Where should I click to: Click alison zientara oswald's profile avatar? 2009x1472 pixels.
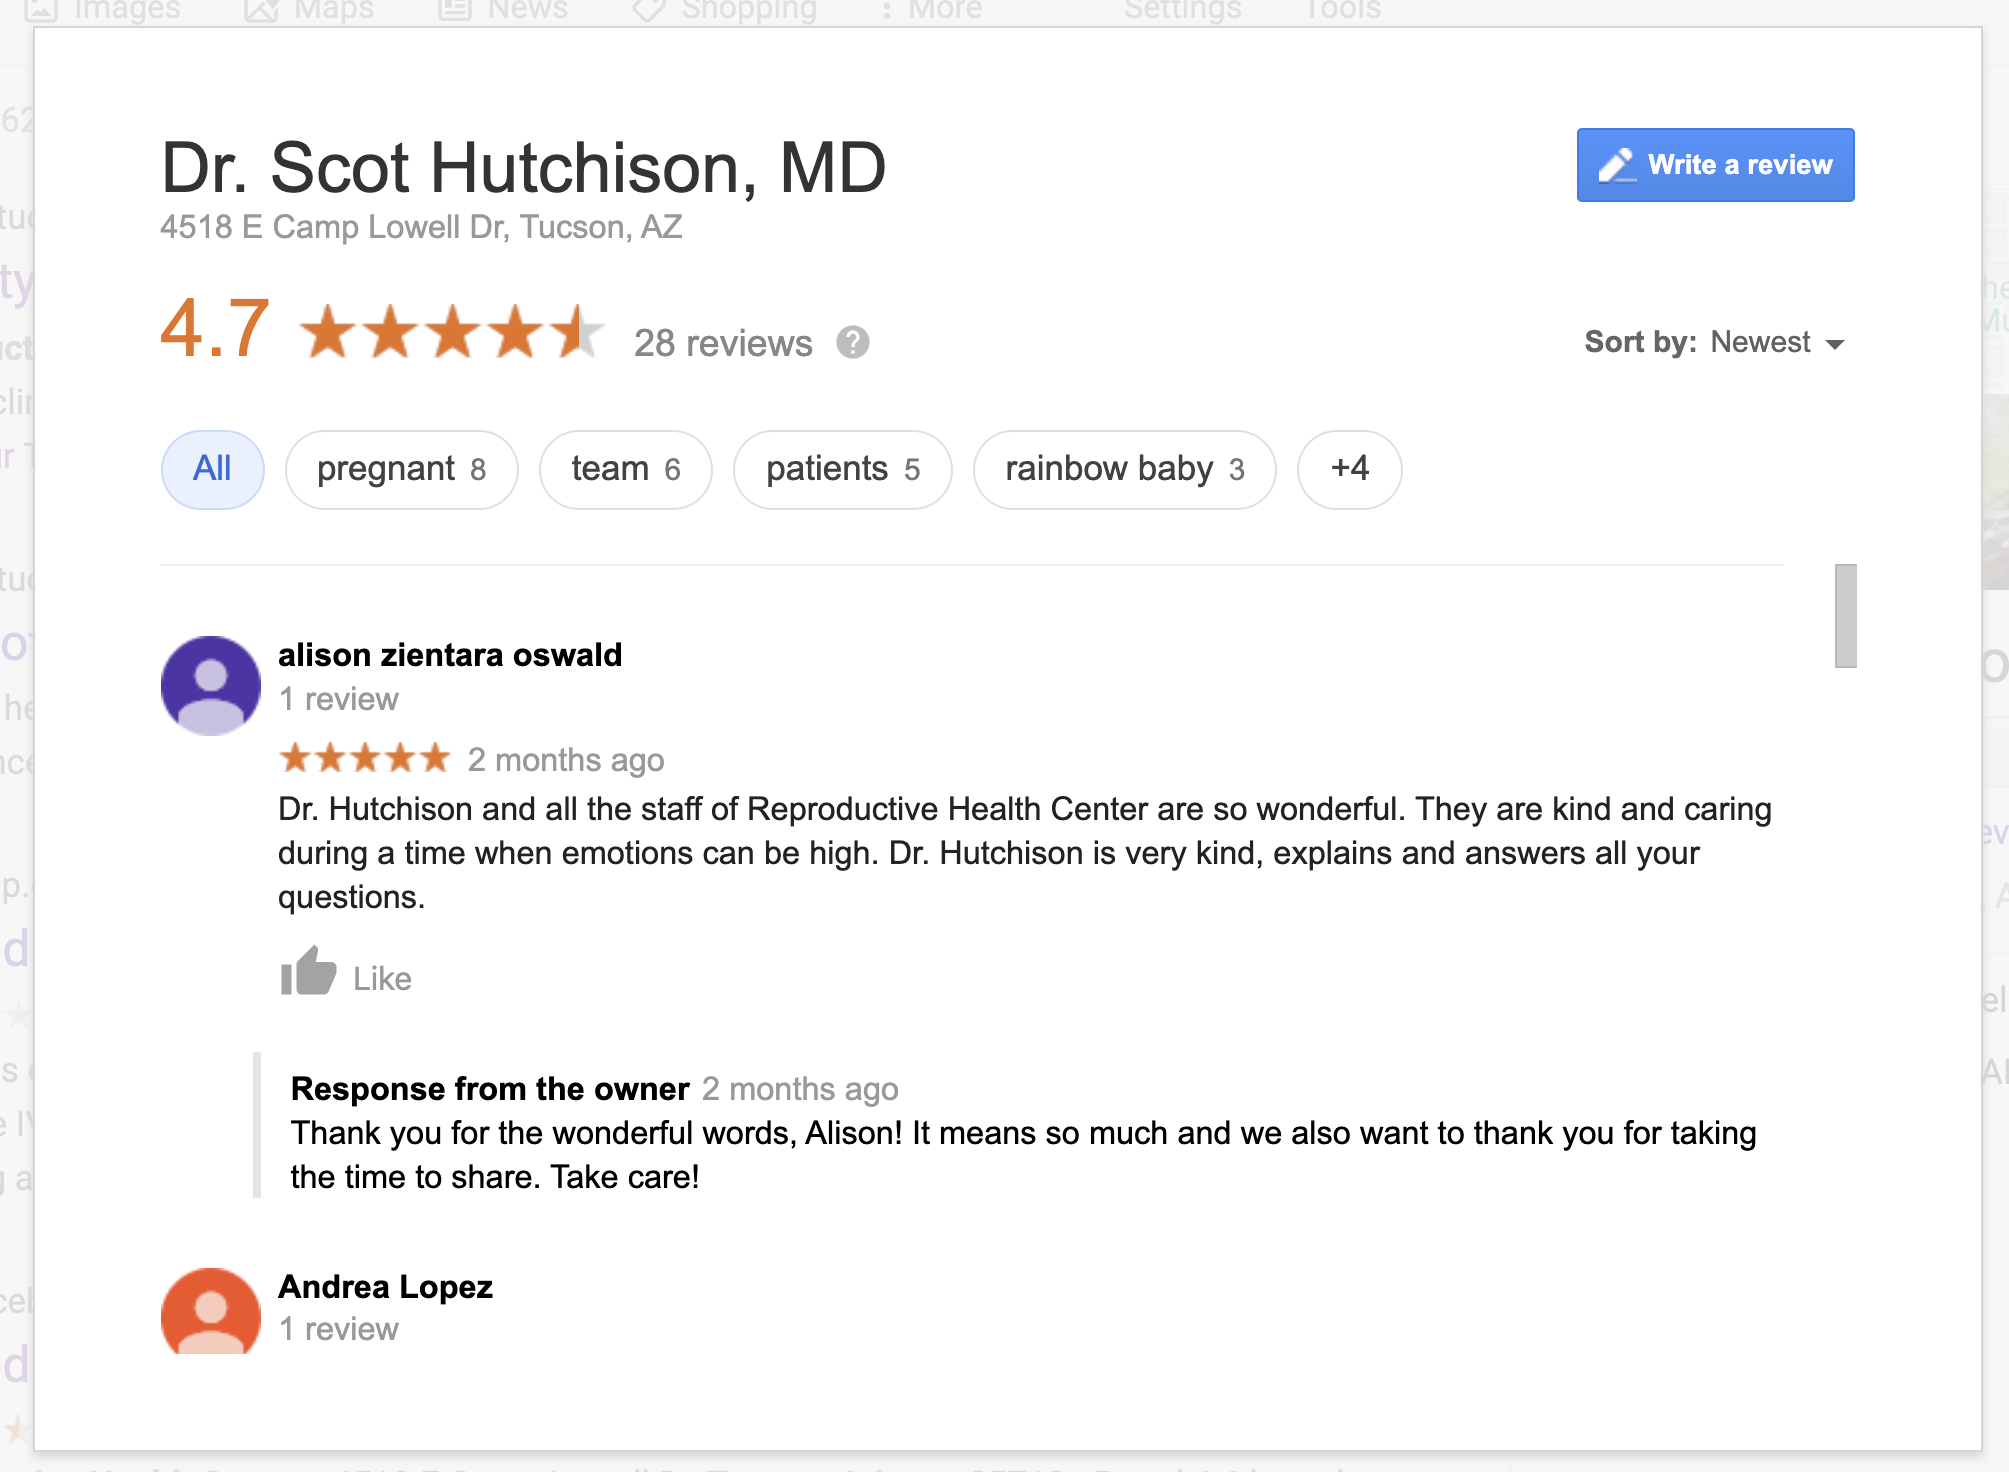[x=211, y=686]
